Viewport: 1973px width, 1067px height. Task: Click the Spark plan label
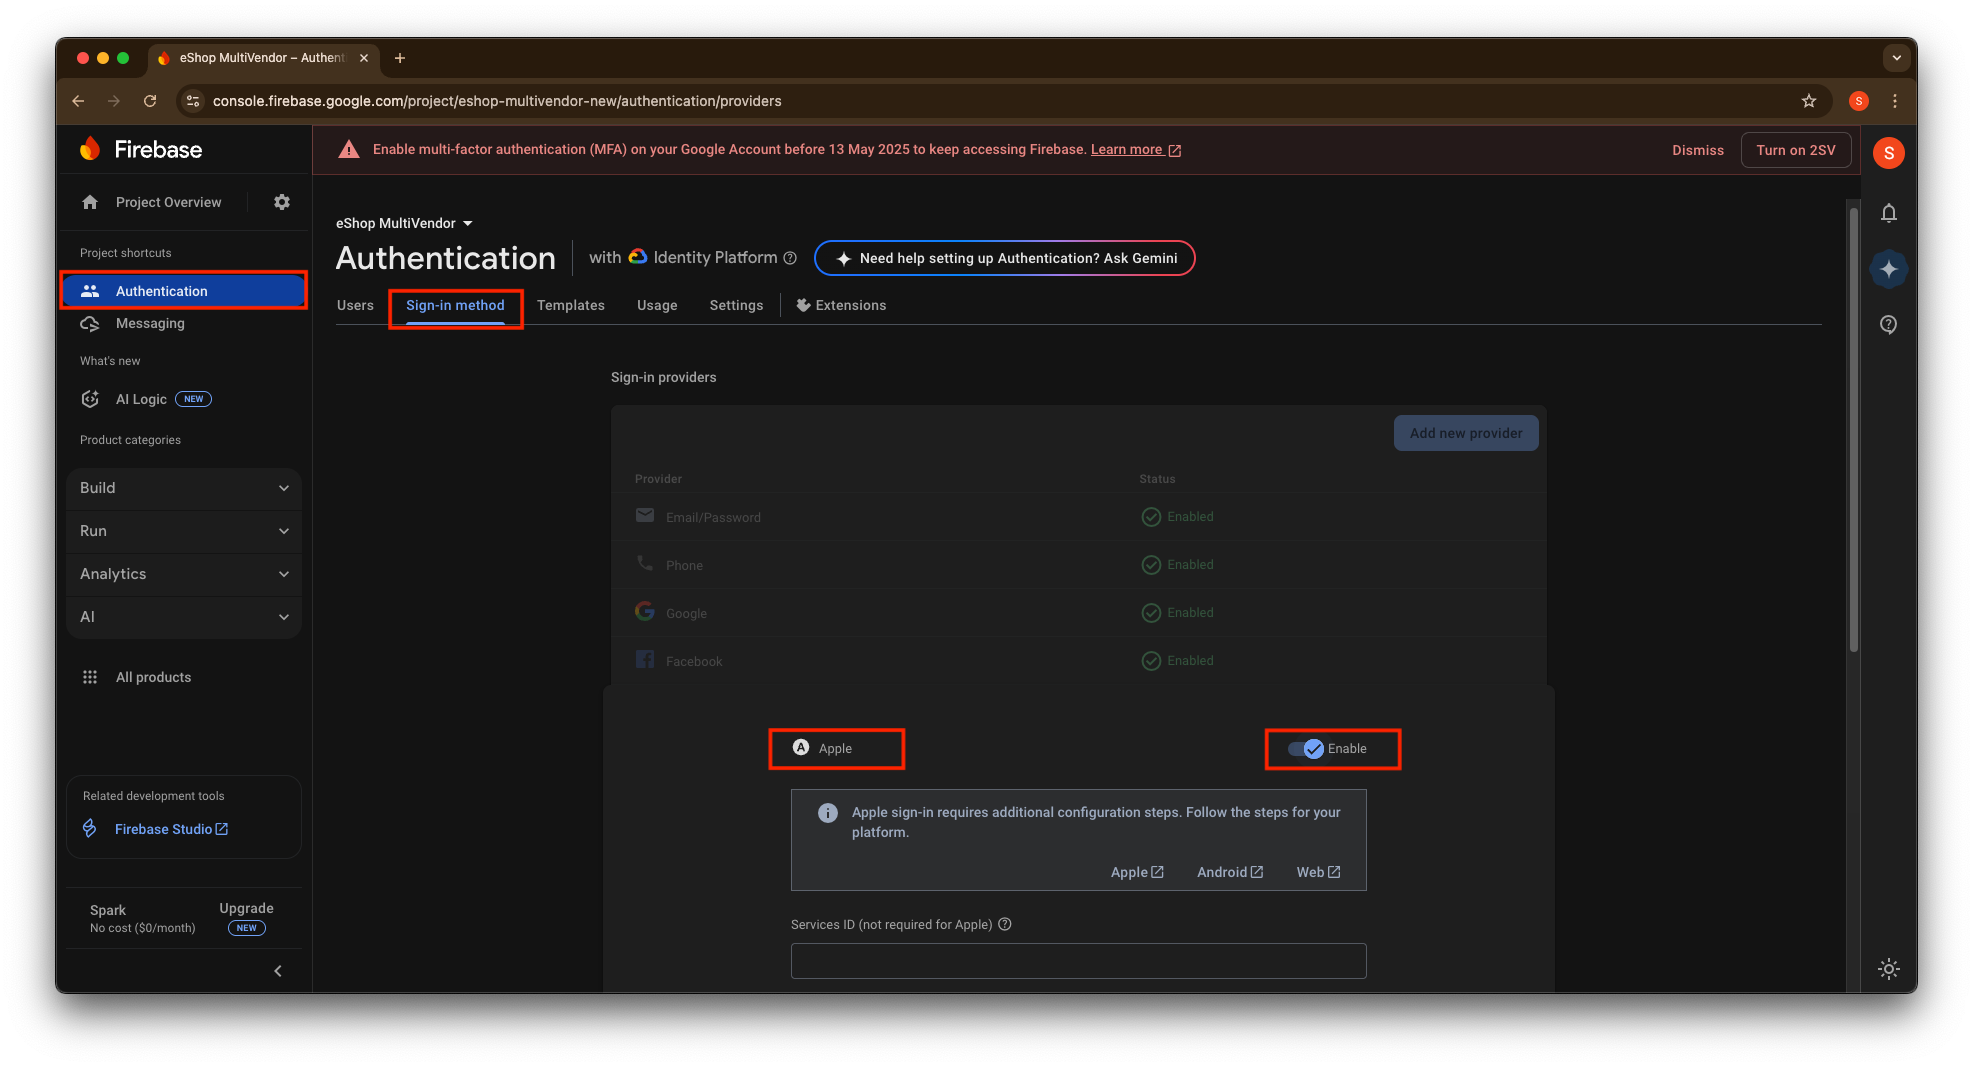pyautogui.click(x=107, y=910)
